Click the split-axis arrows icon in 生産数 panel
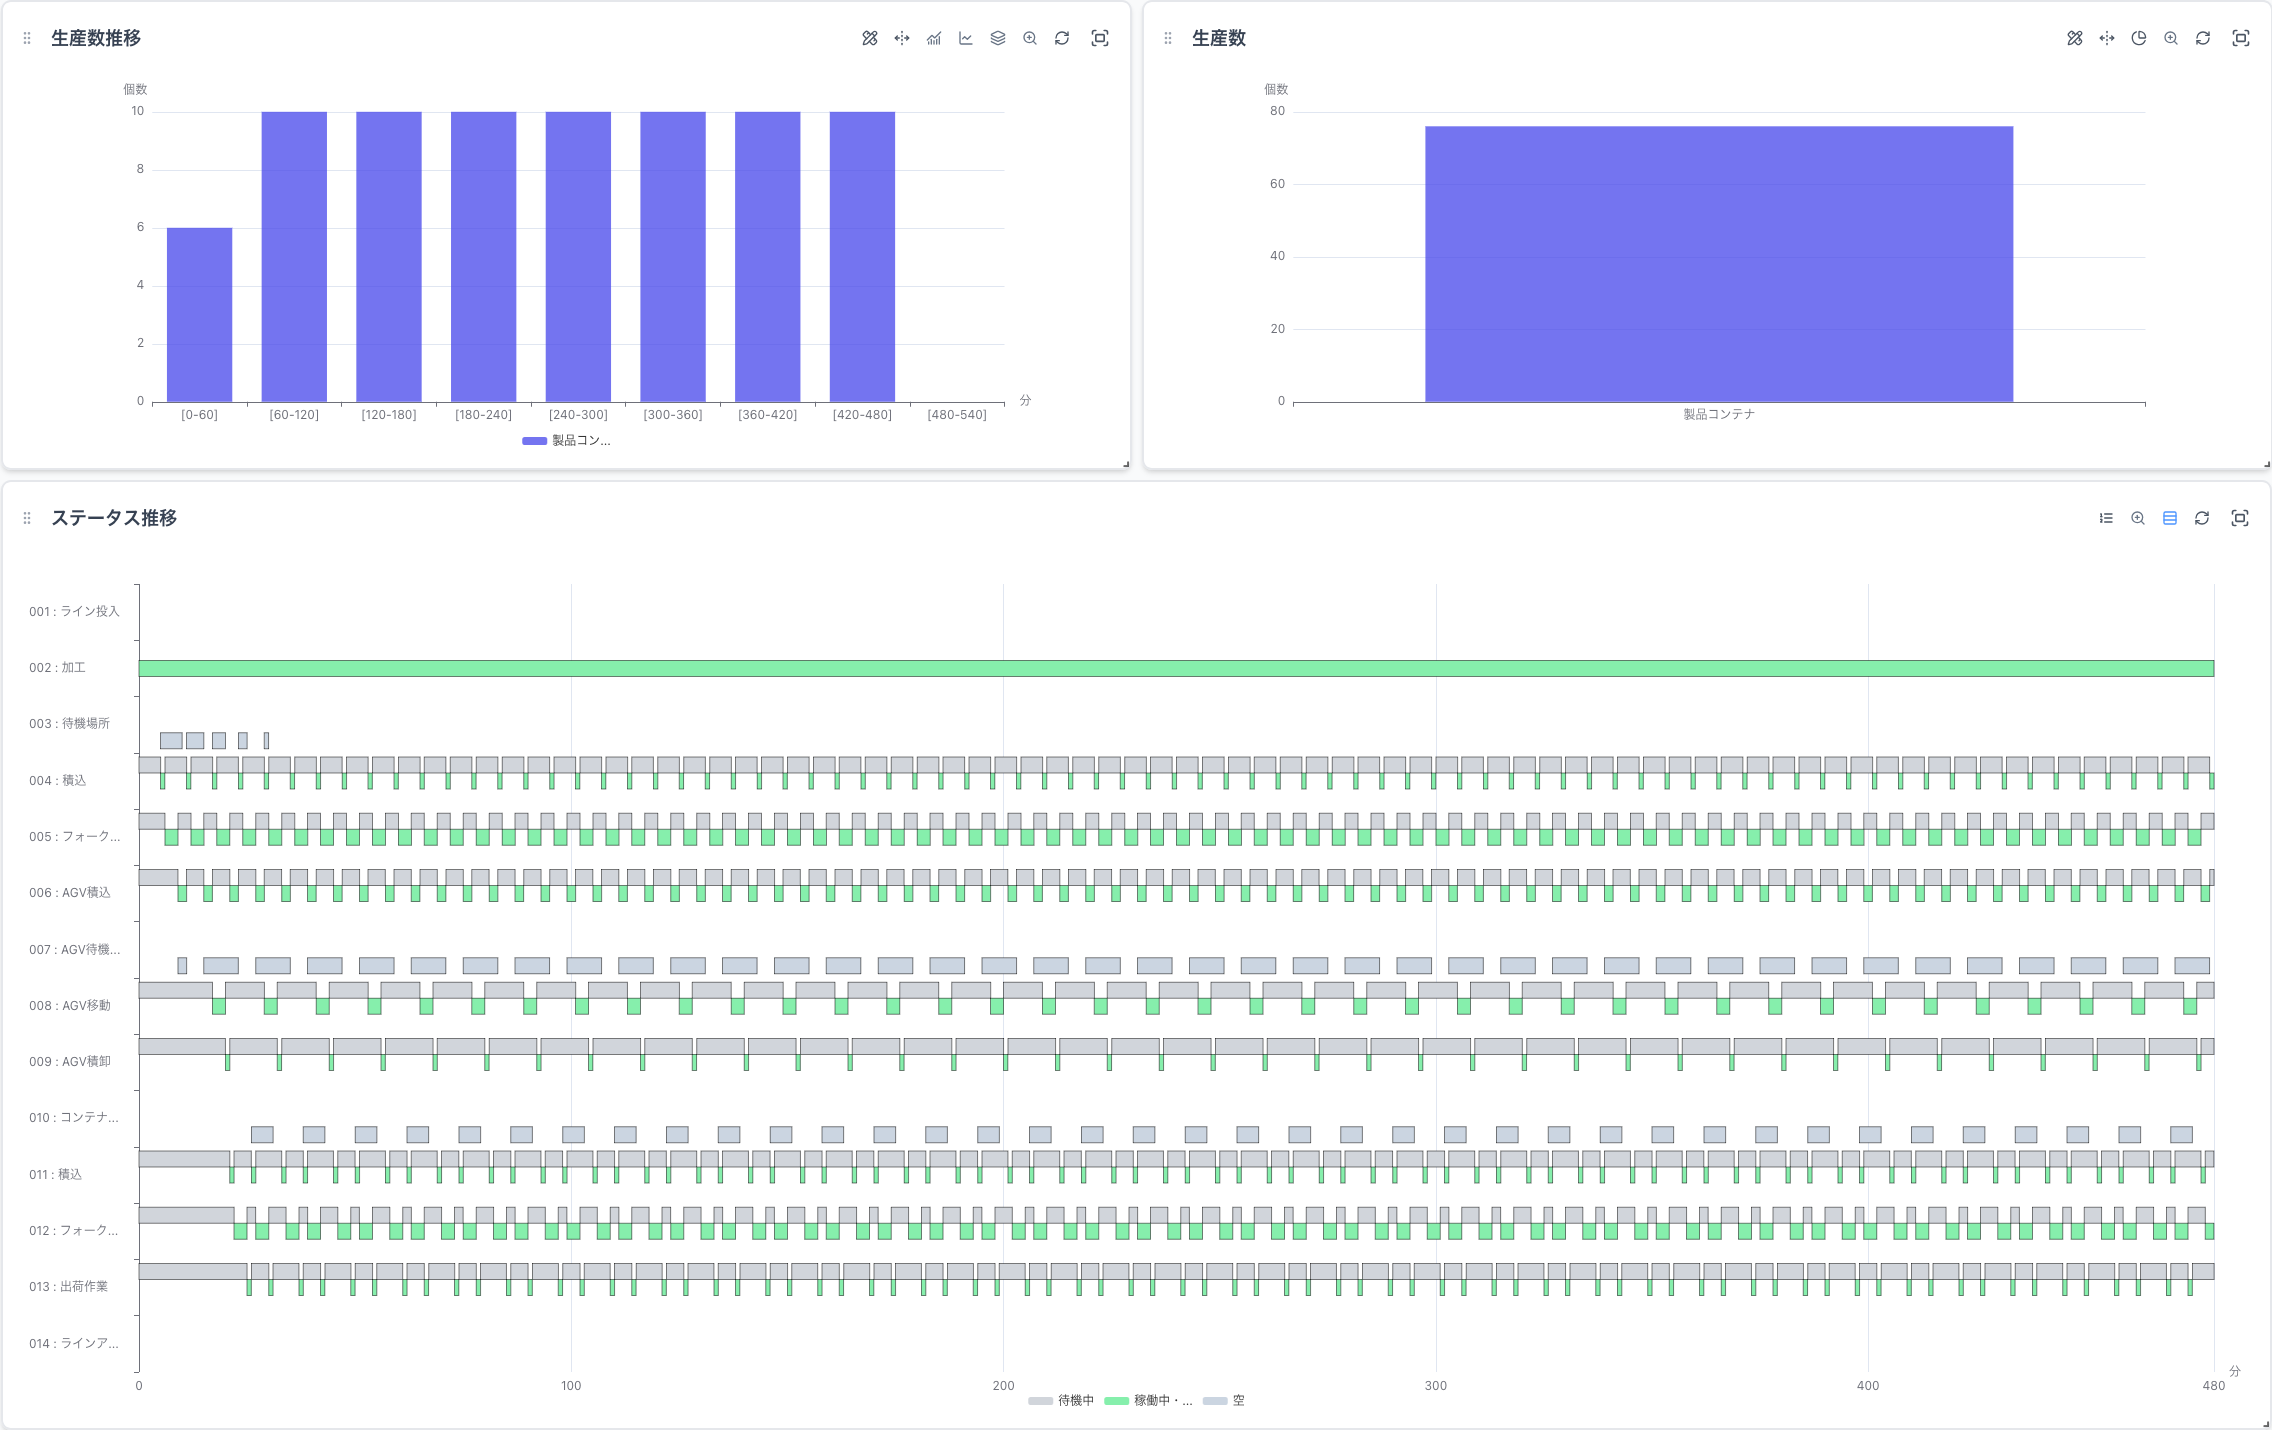 (x=2106, y=38)
